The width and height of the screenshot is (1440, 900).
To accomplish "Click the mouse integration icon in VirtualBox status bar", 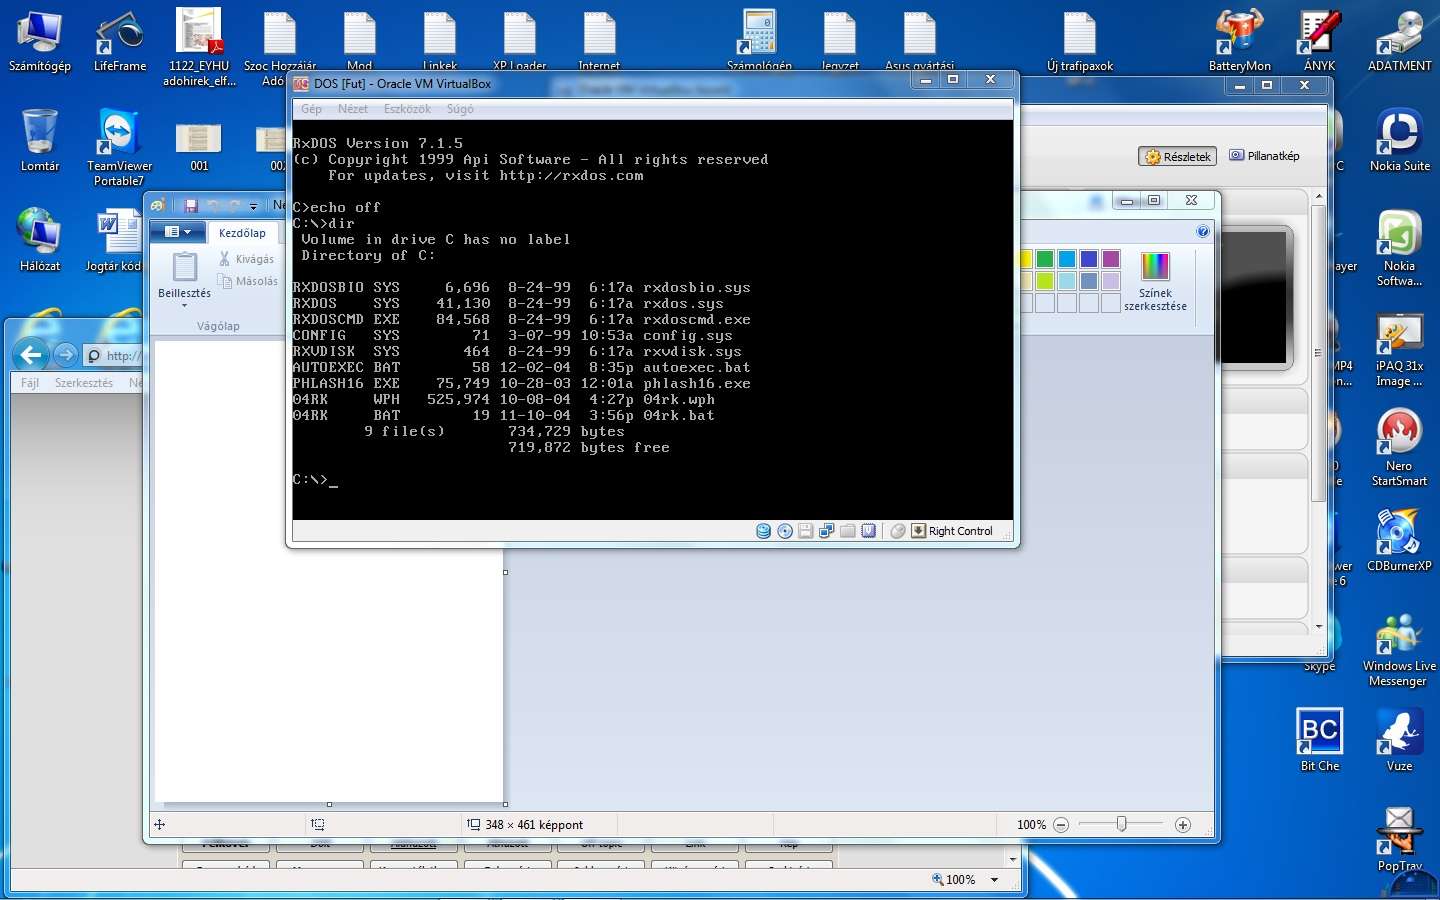I will 898,531.
